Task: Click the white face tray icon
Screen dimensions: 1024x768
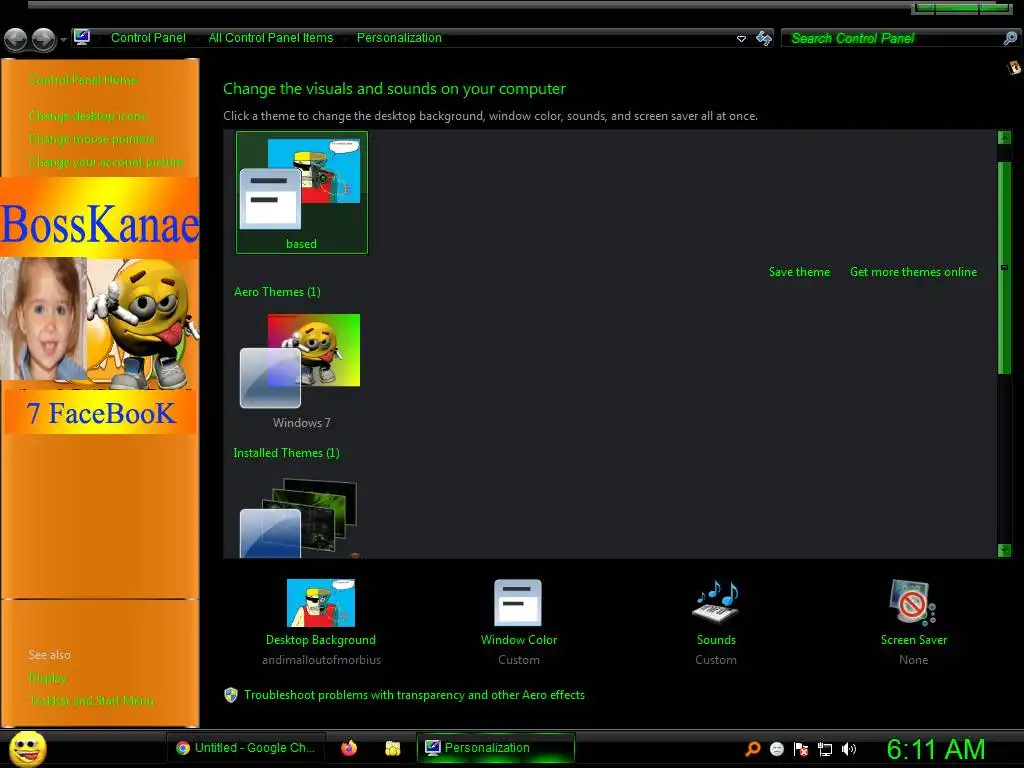Action: [776, 749]
